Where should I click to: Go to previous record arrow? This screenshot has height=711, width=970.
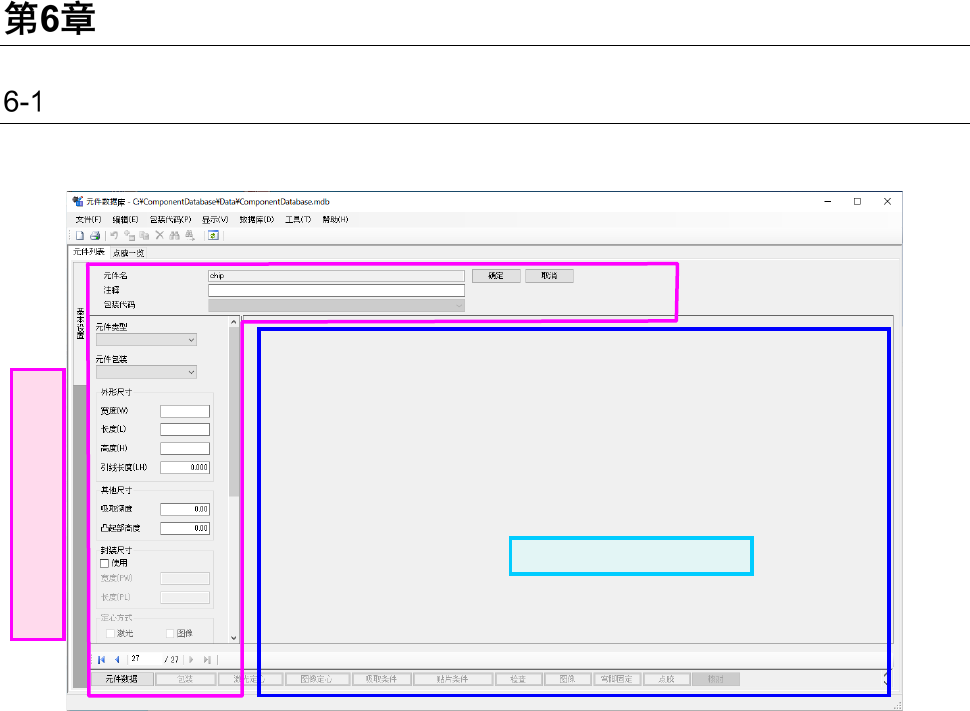[x=117, y=660]
